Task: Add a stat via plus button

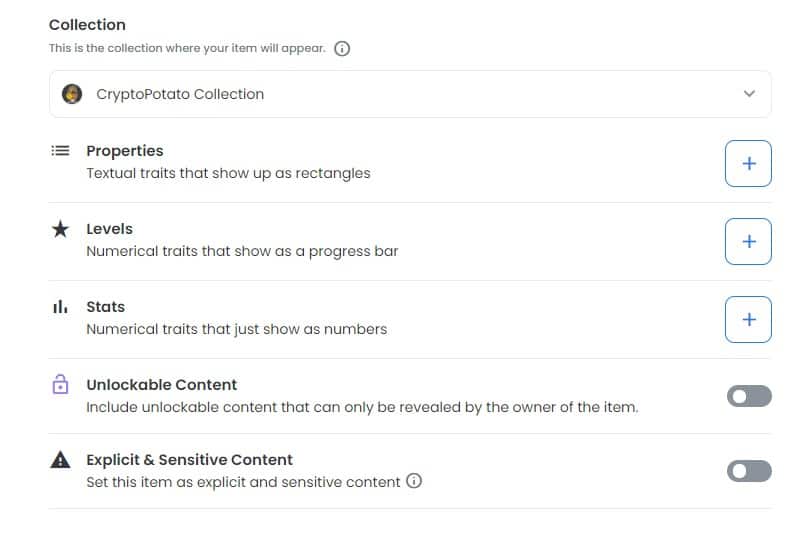Action: [x=748, y=319]
